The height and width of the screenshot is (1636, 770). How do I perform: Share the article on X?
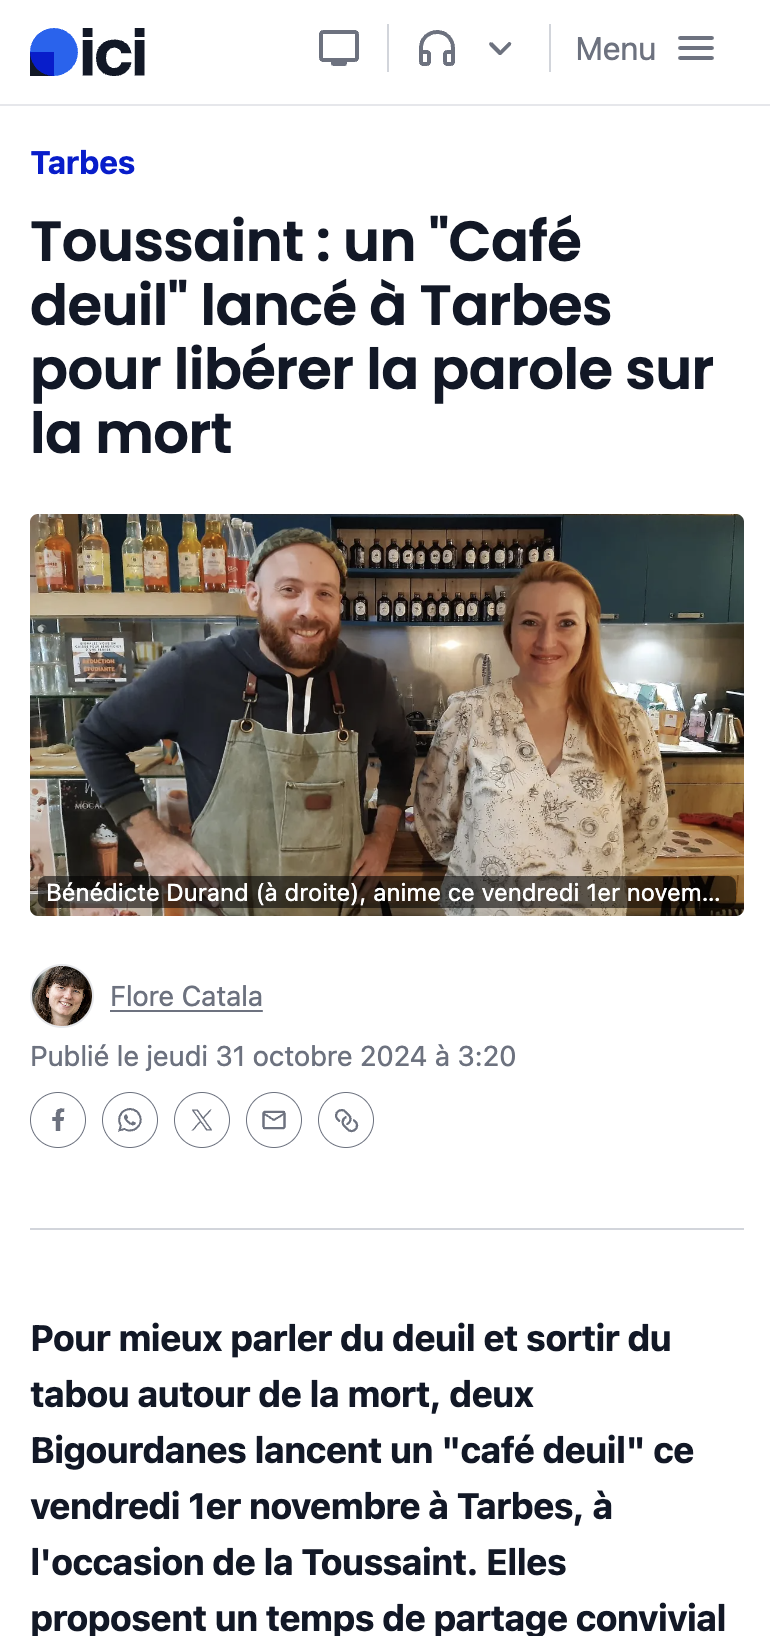(x=202, y=1120)
